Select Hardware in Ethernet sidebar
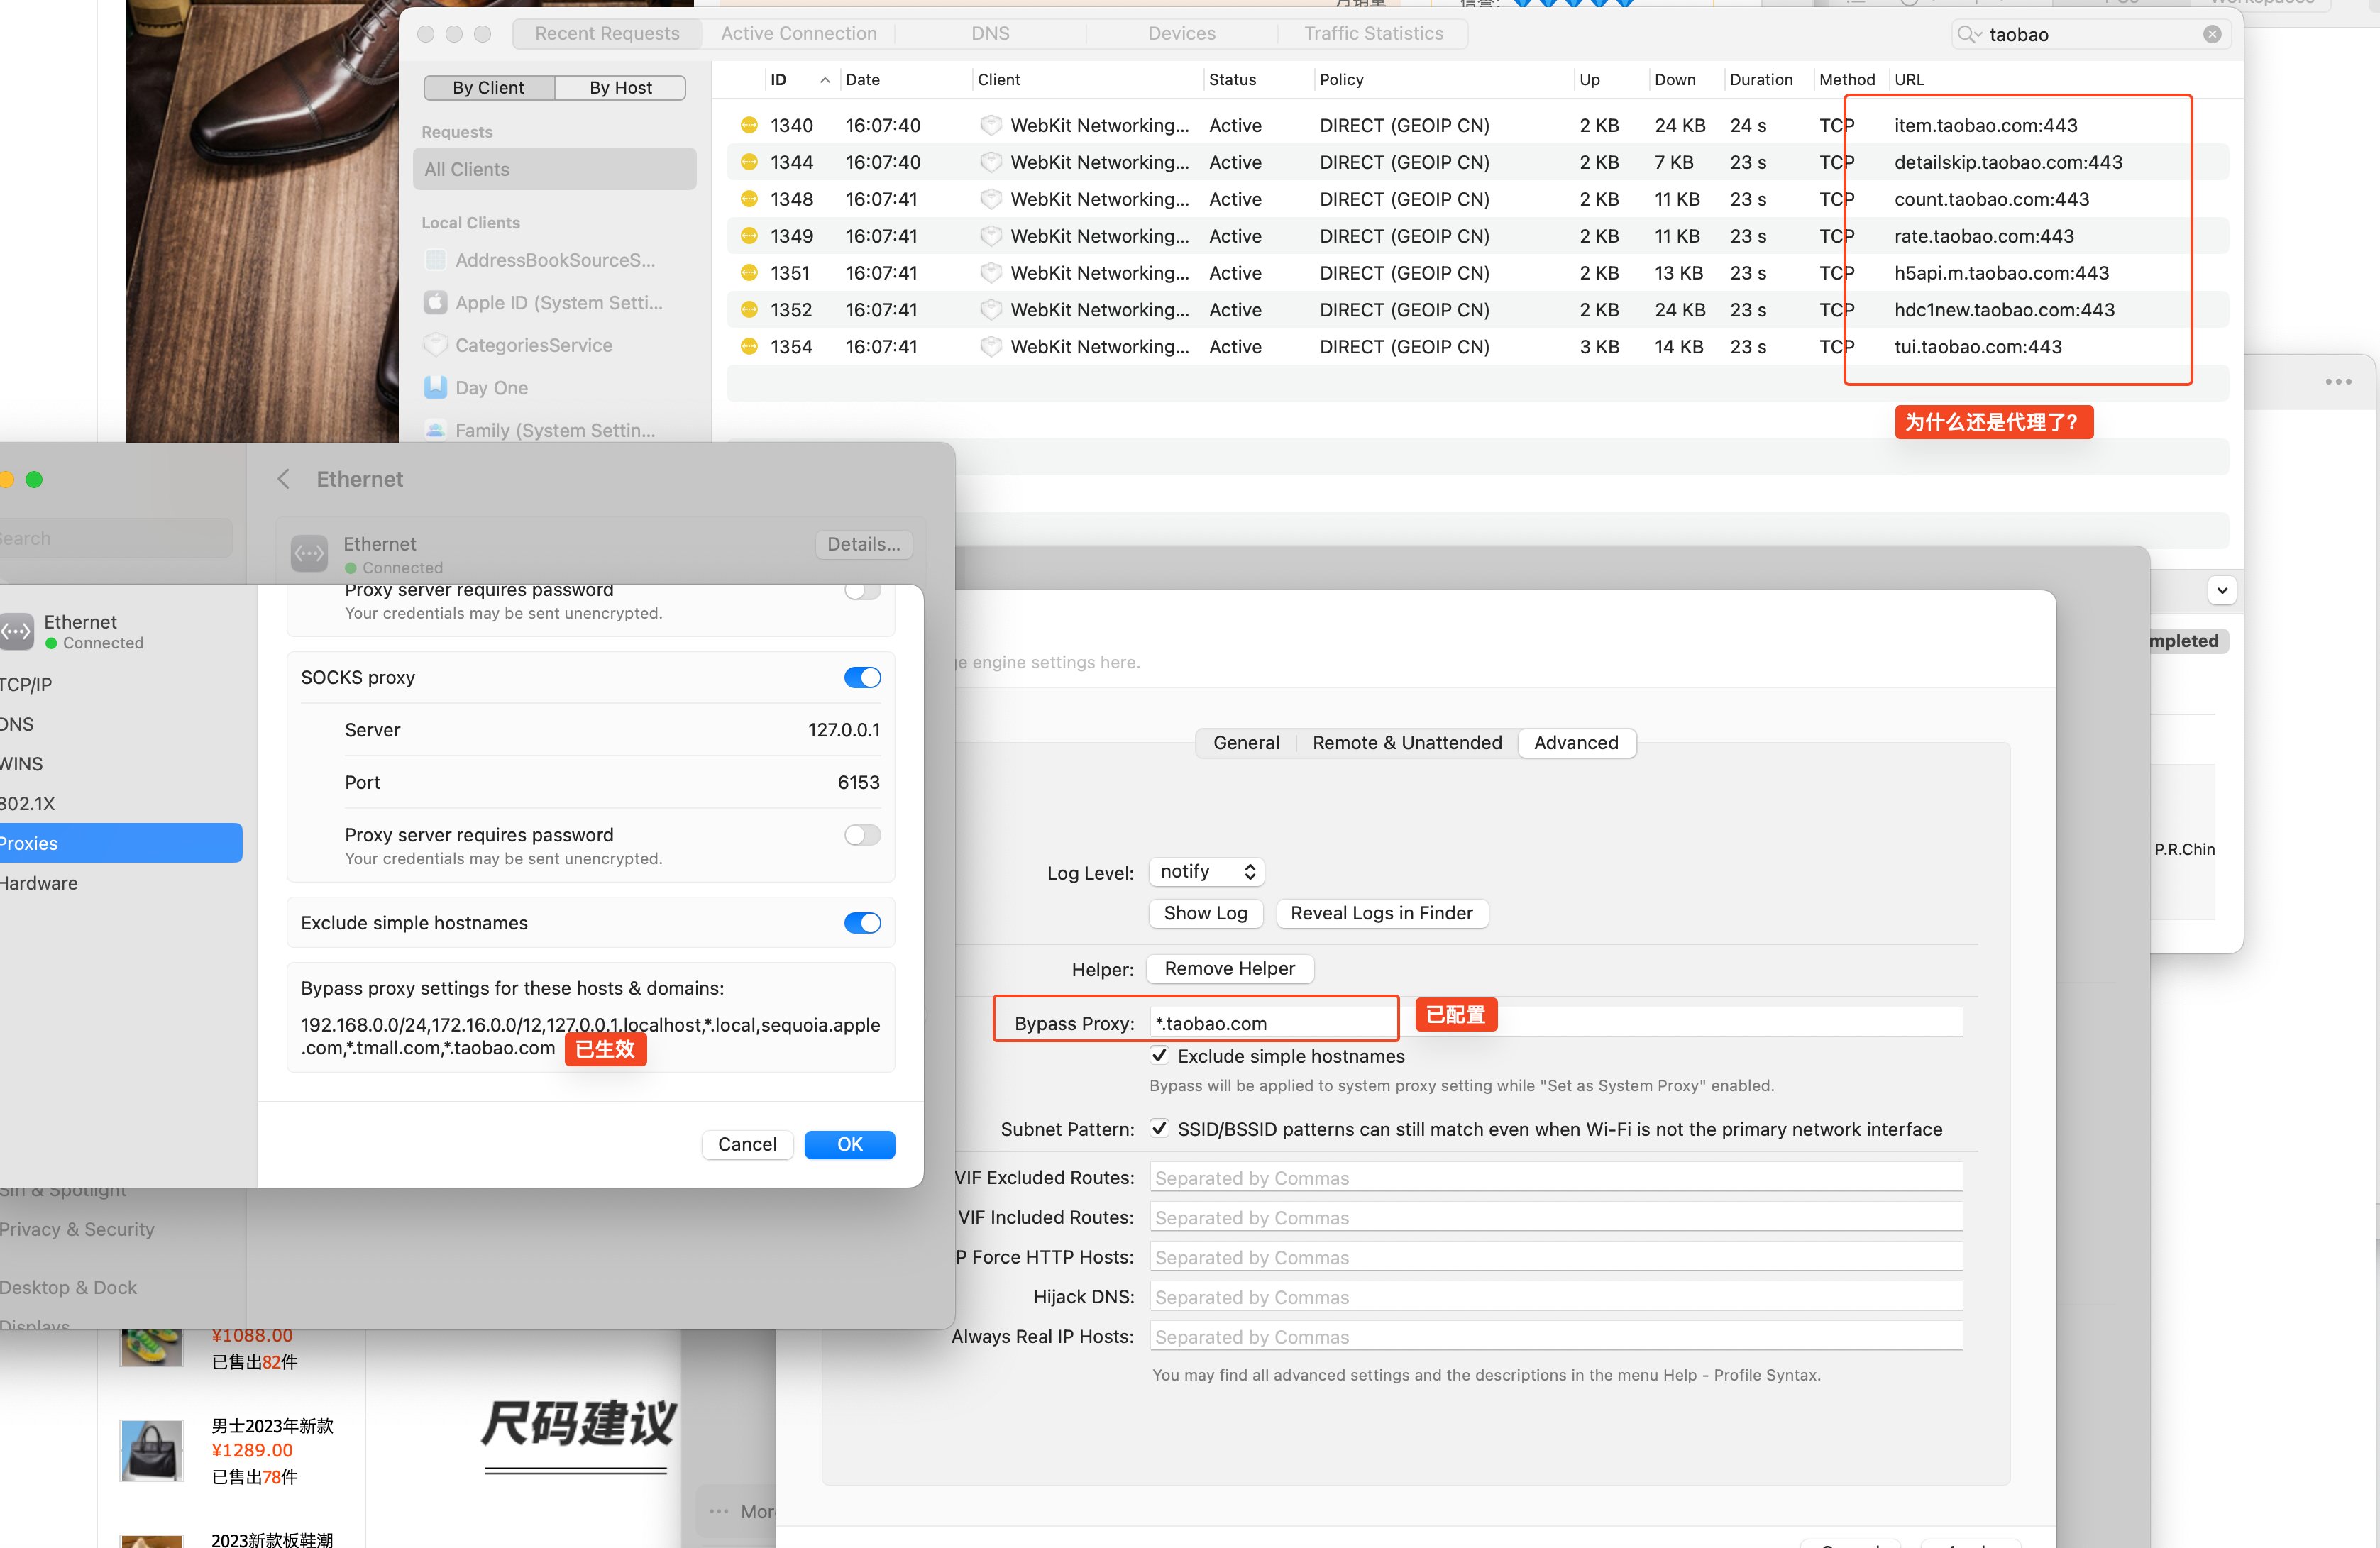The image size is (2380, 1548). [121, 882]
